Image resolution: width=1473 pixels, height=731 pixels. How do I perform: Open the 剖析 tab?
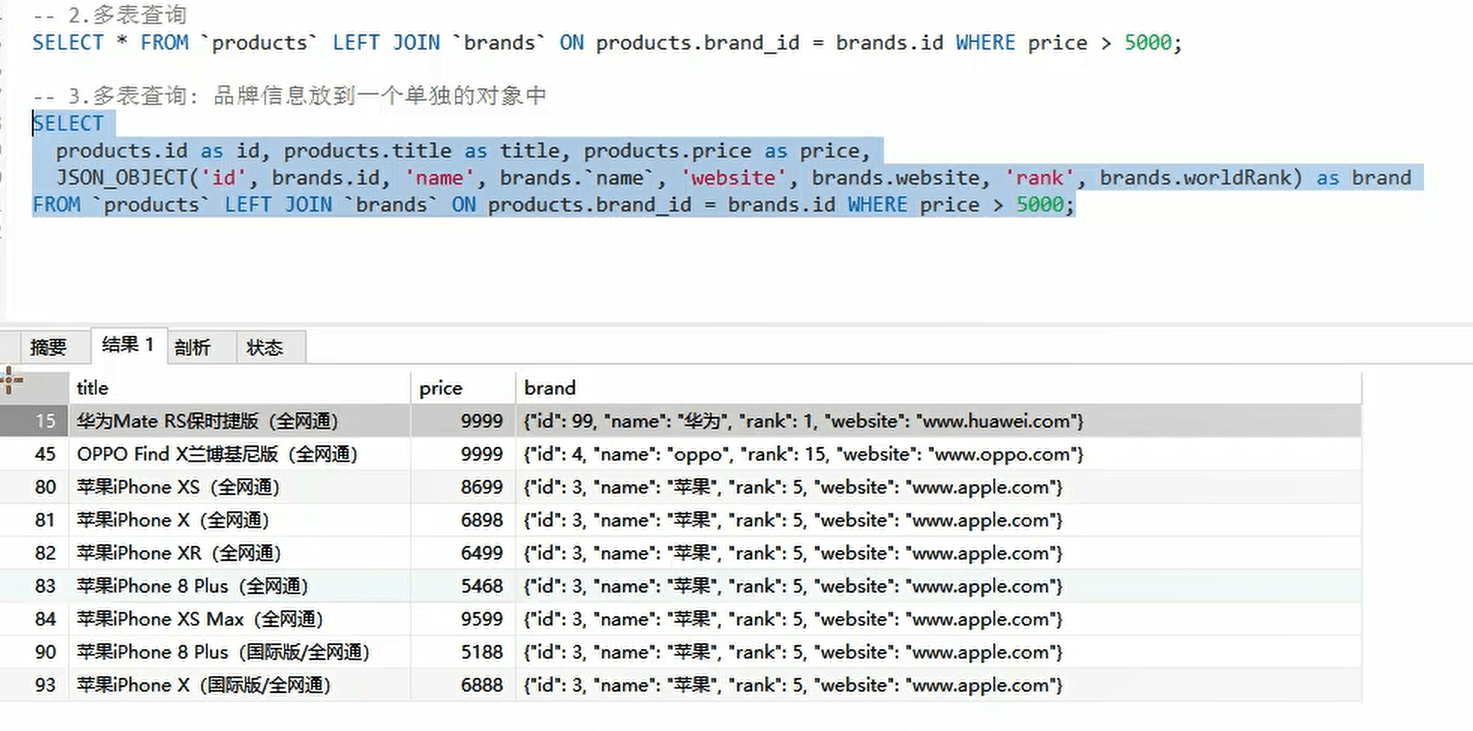(192, 347)
